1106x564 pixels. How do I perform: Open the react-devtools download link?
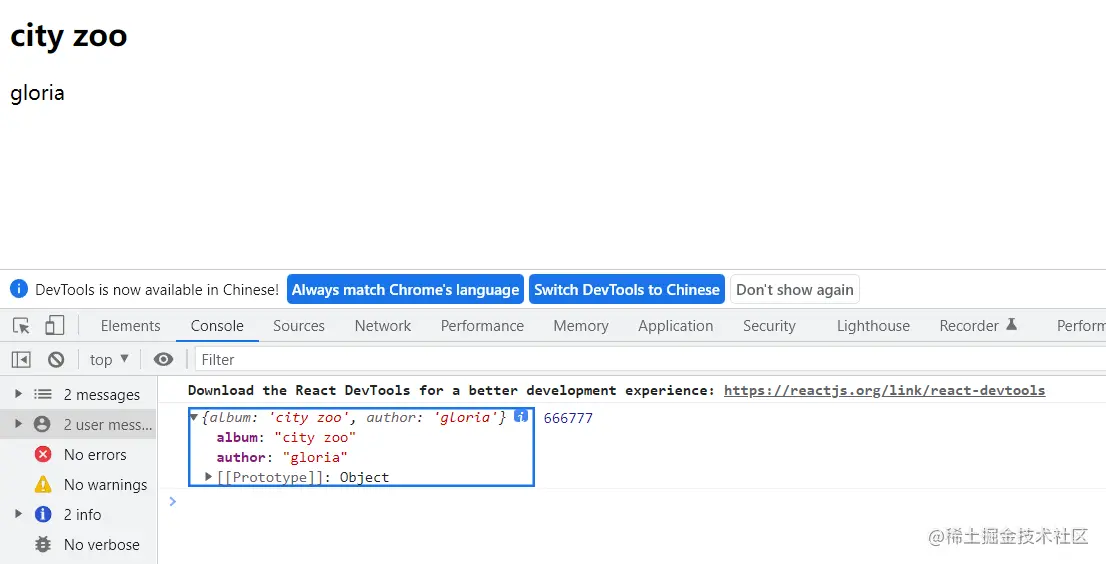[x=885, y=390]
